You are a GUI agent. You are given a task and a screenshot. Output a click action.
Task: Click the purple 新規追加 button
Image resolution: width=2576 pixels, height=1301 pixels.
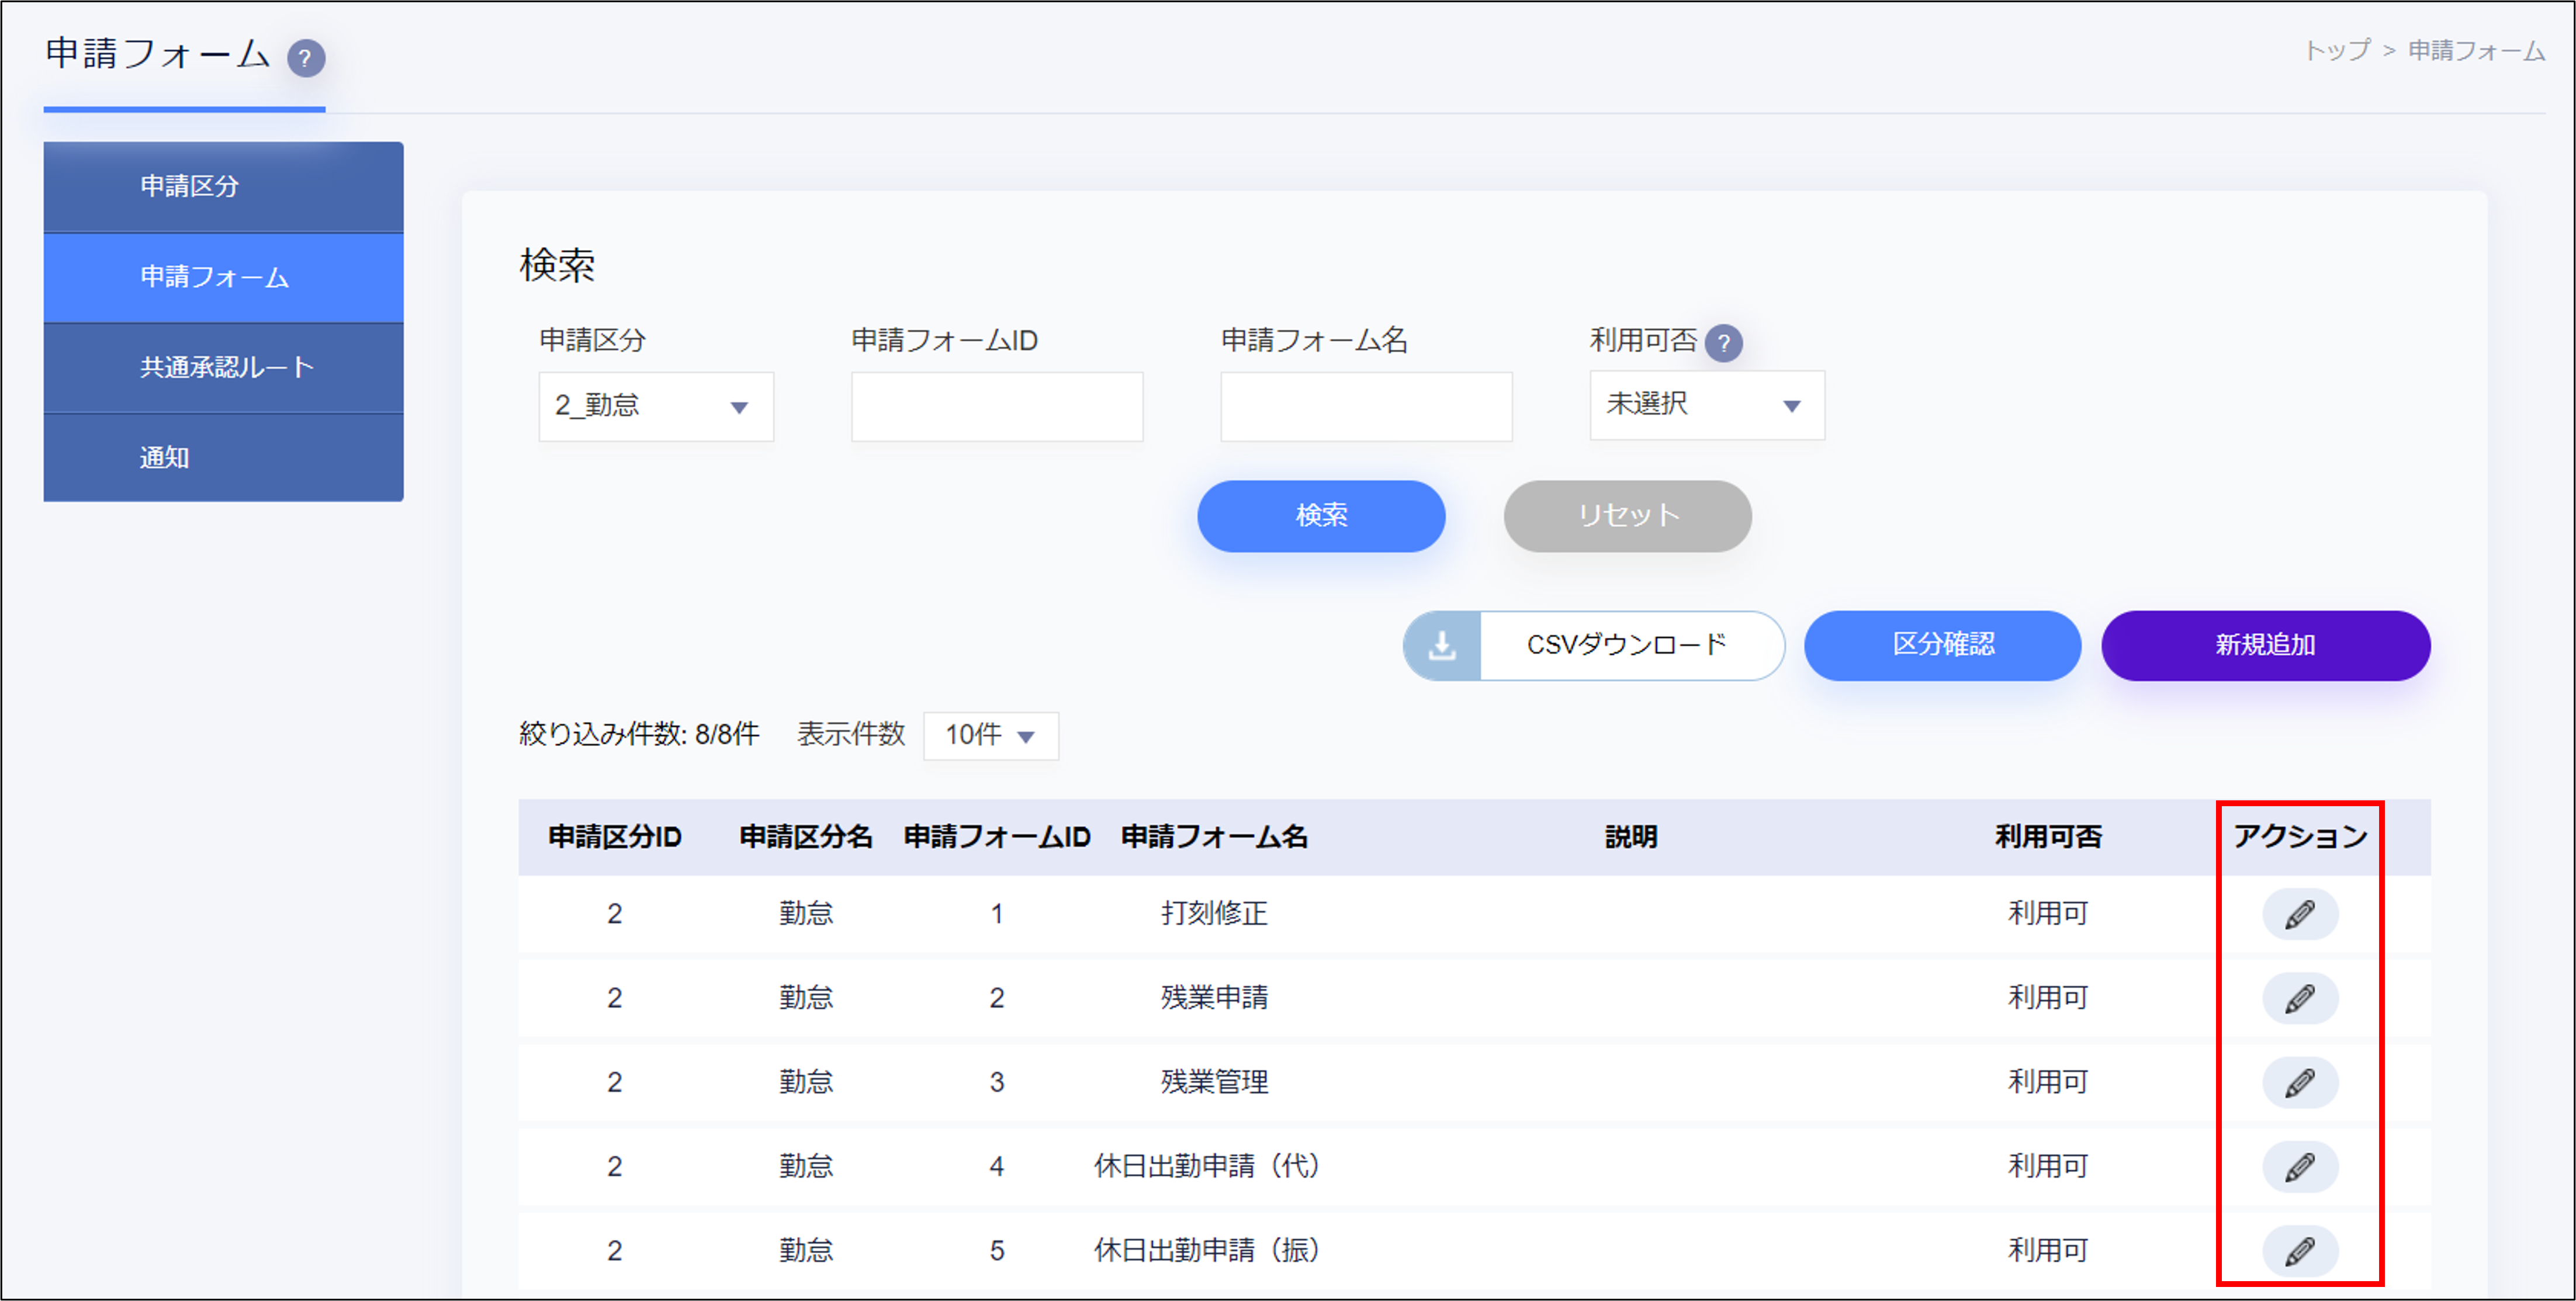pos(2266,646)
